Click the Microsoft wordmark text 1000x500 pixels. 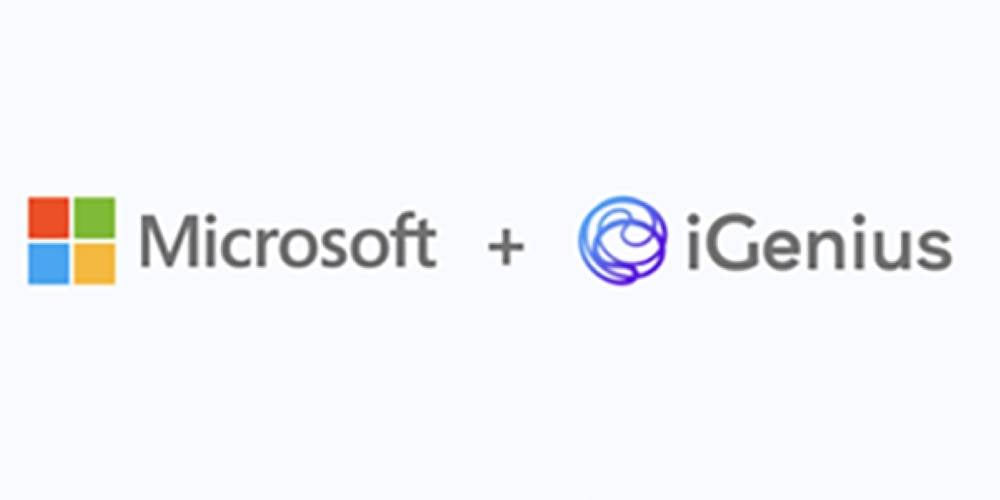[x=288, y=240]
